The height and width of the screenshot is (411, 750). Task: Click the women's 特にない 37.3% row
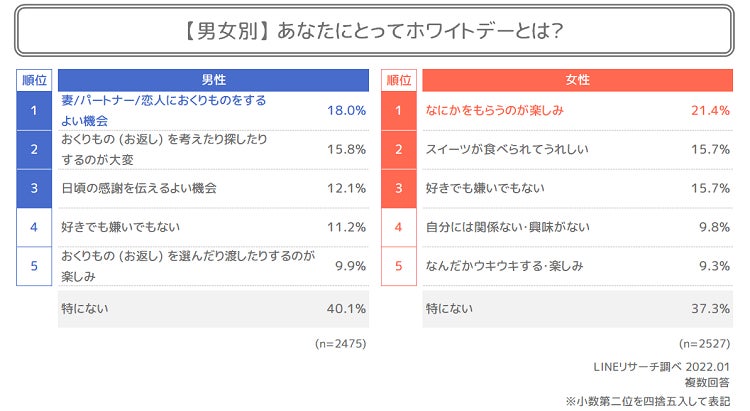pos(577,309)
